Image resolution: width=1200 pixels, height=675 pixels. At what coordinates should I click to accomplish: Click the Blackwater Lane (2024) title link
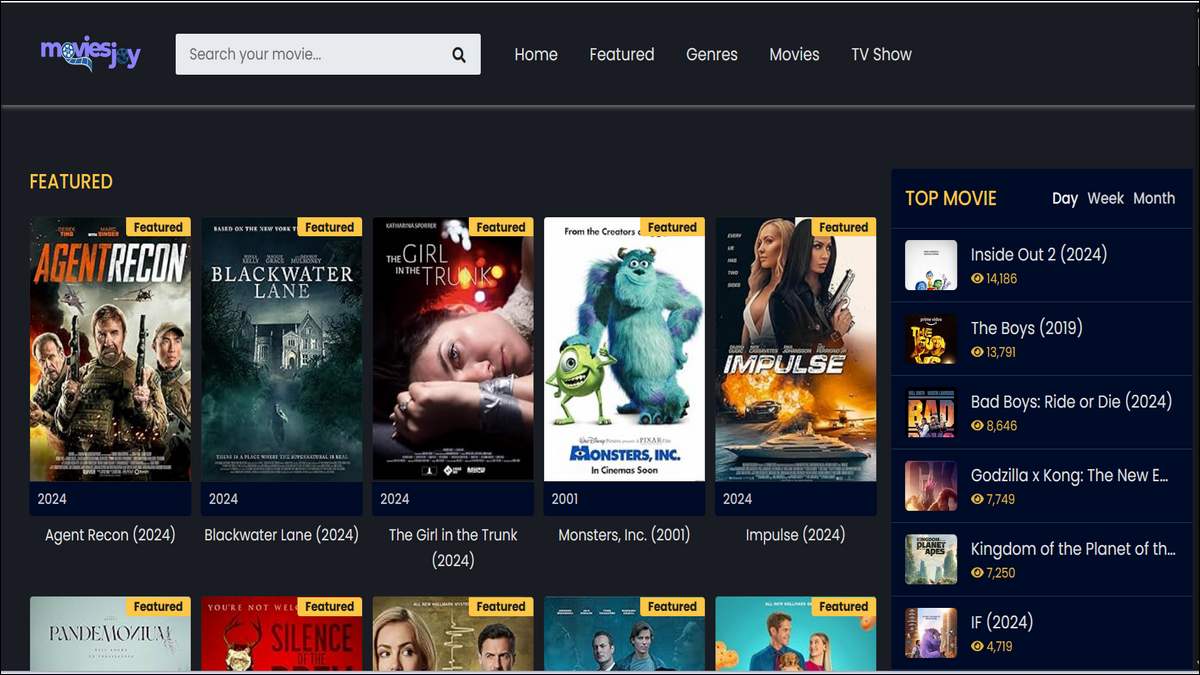[282, 535]
